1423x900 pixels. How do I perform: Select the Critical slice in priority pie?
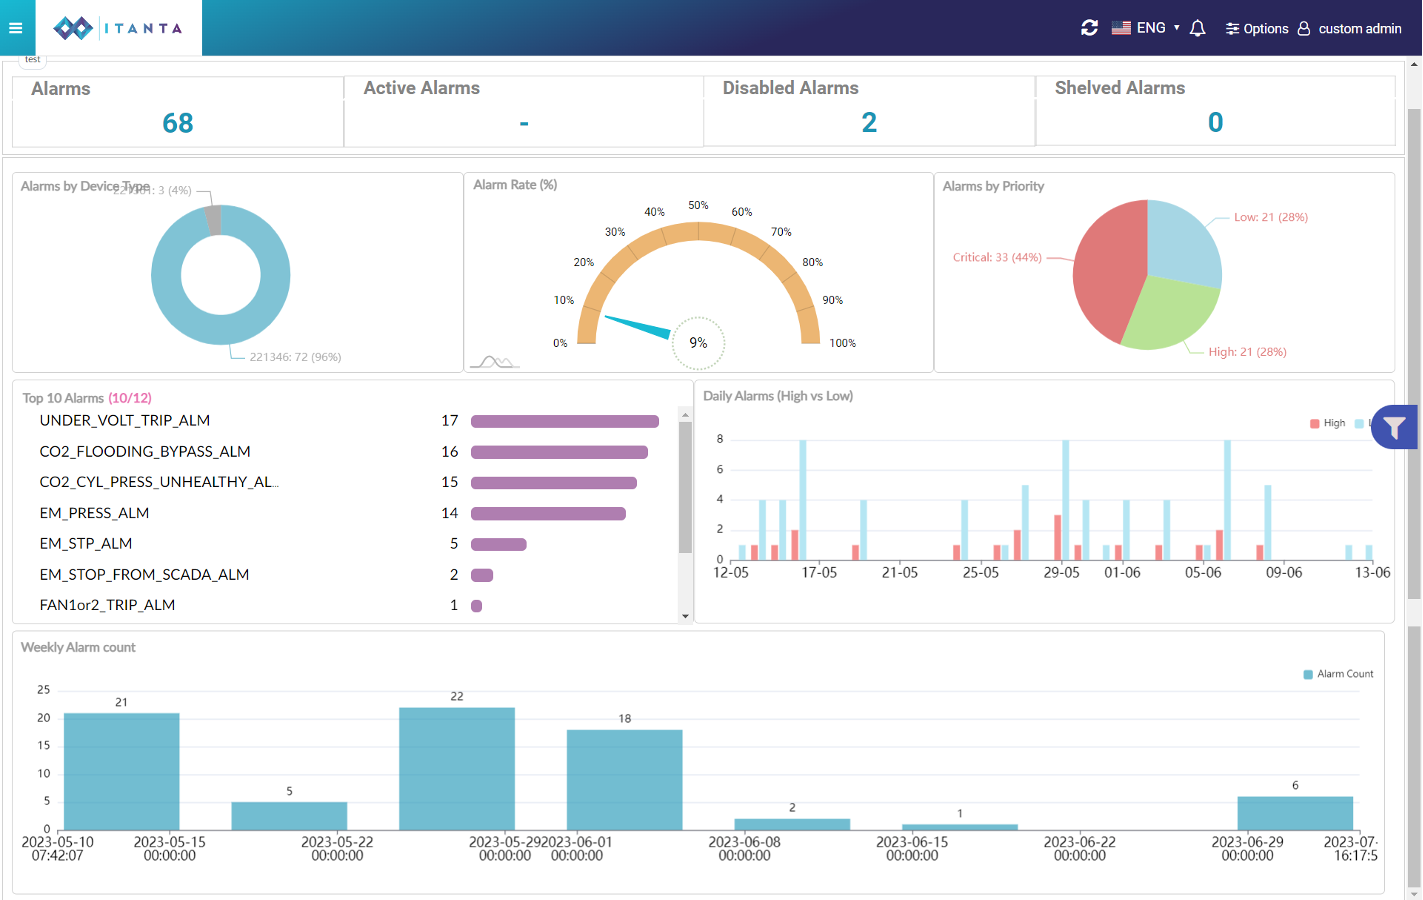1108,272
